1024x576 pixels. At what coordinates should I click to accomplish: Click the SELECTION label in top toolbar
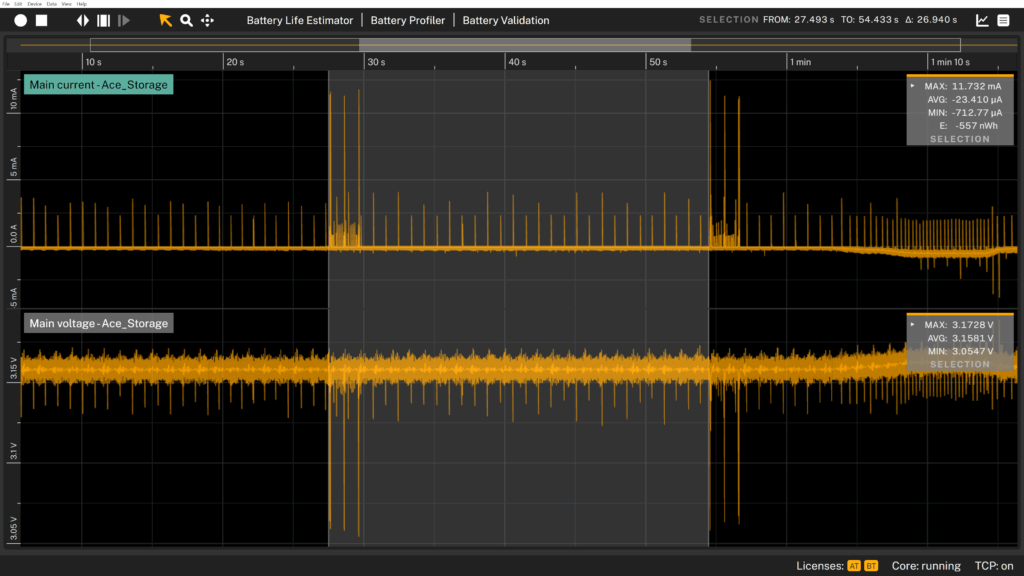click(x=729, y=20)
